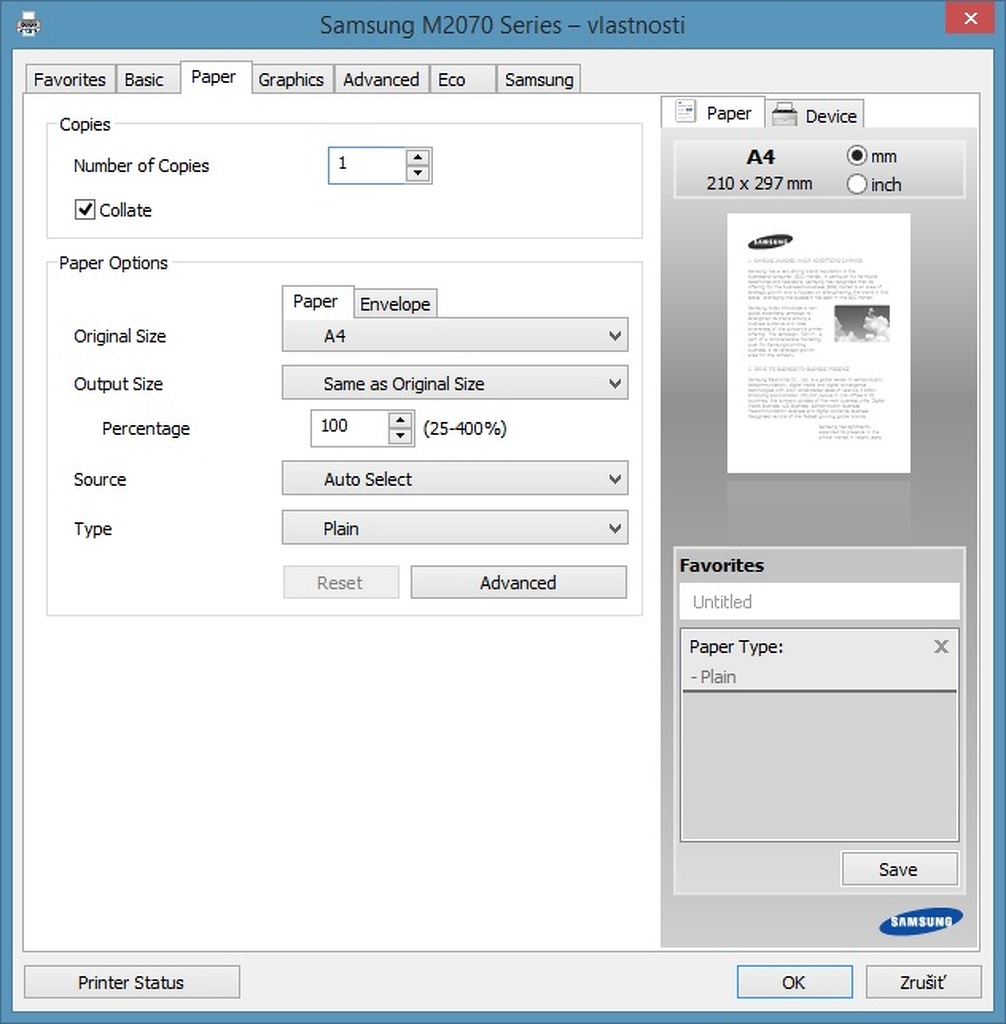Screen dimensions: 1006x1024
Task: Switch to the Advanced tab
Action: tap(381, 80)
